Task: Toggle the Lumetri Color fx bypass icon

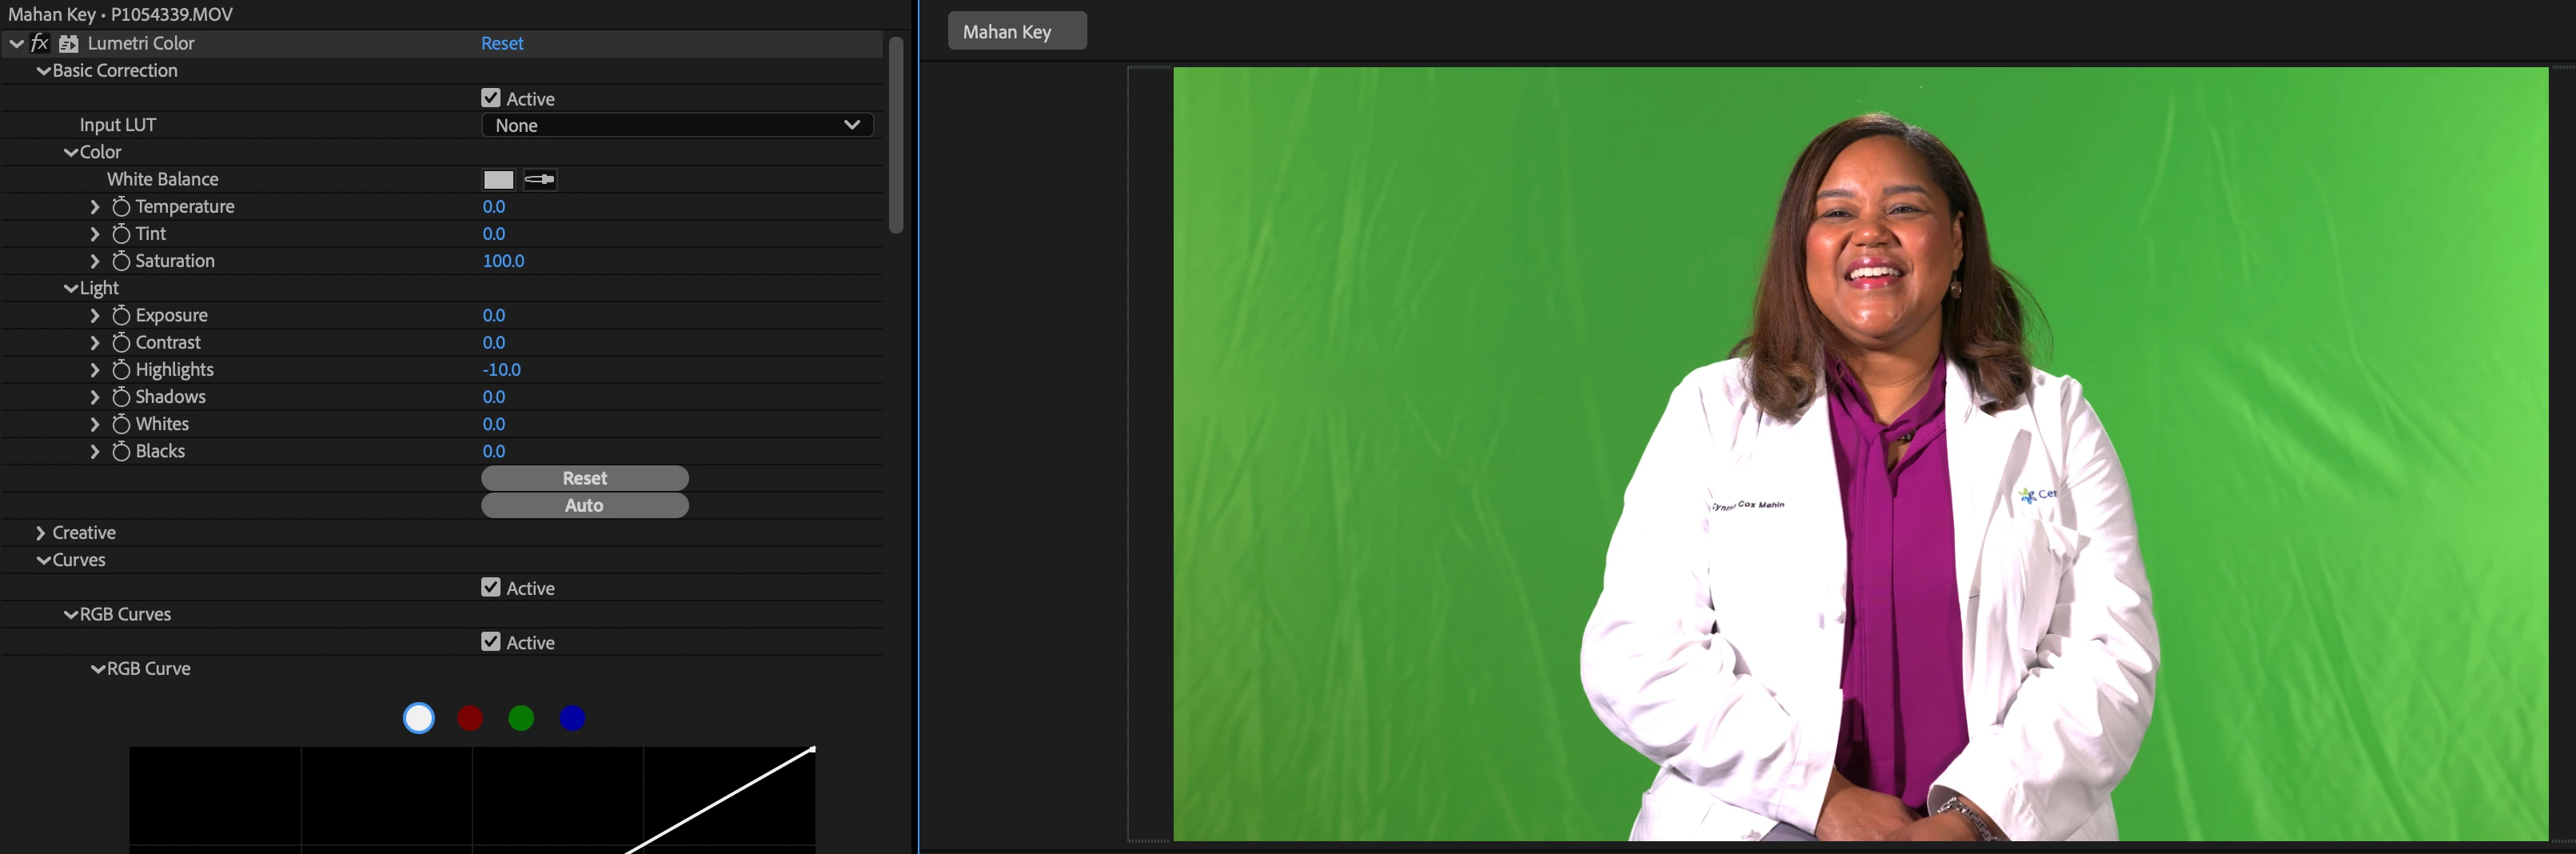Action: (x=40, y=43)
